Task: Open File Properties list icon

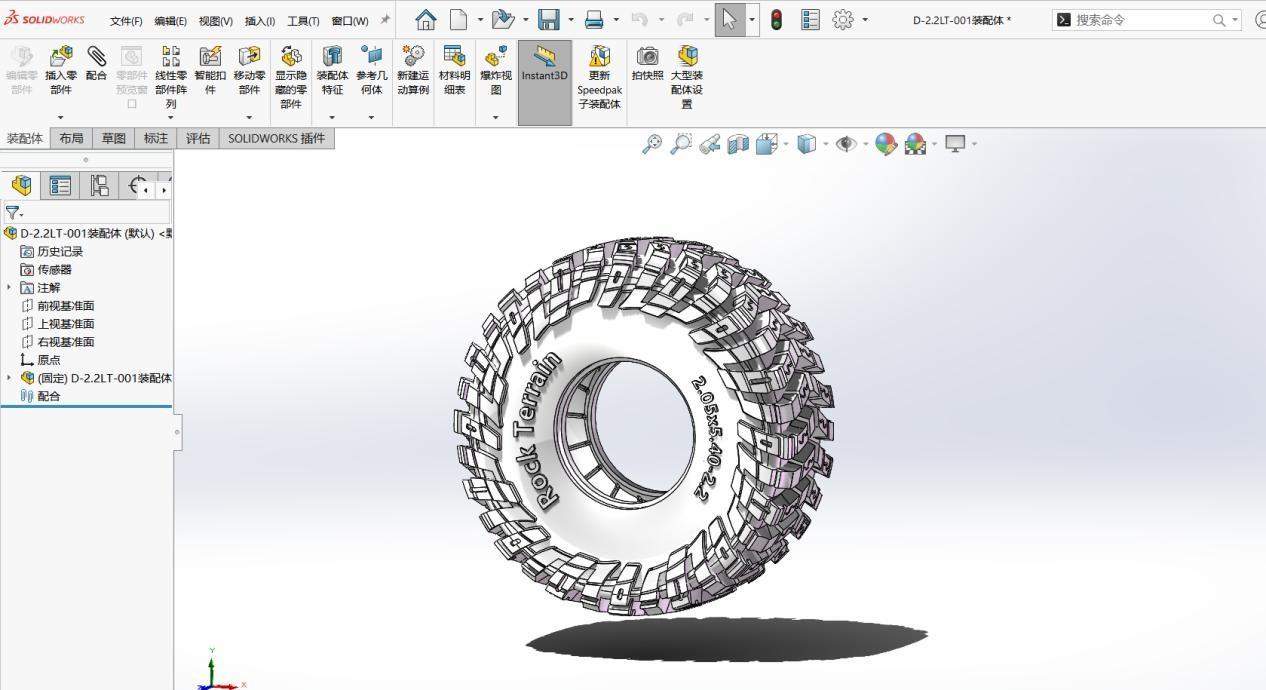Action: (x=811, y=20)
